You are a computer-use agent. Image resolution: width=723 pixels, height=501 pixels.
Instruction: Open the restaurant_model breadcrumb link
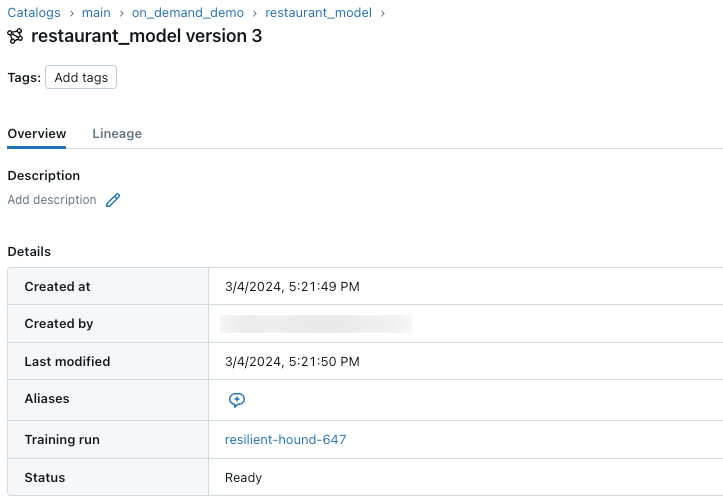point(318,13)
